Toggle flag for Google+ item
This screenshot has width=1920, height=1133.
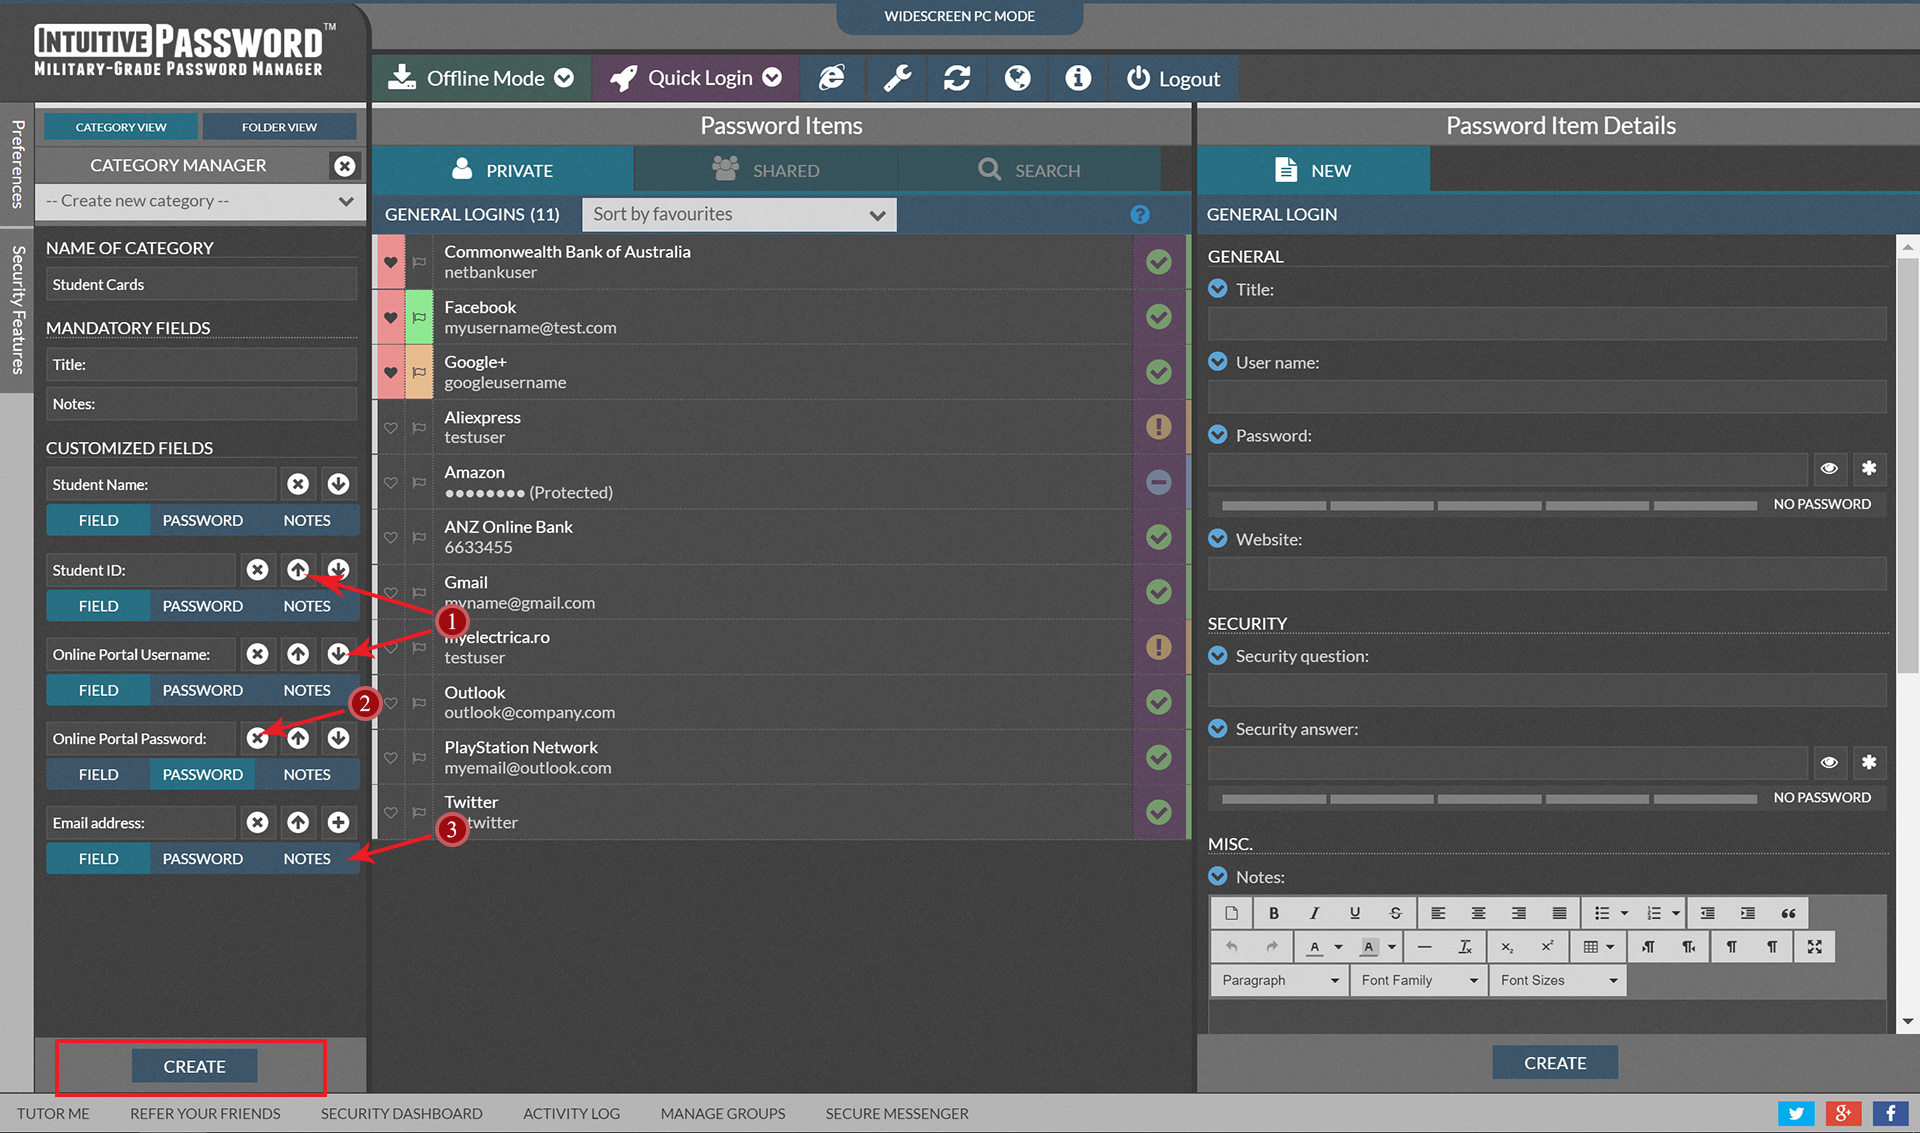coord(419,373)
